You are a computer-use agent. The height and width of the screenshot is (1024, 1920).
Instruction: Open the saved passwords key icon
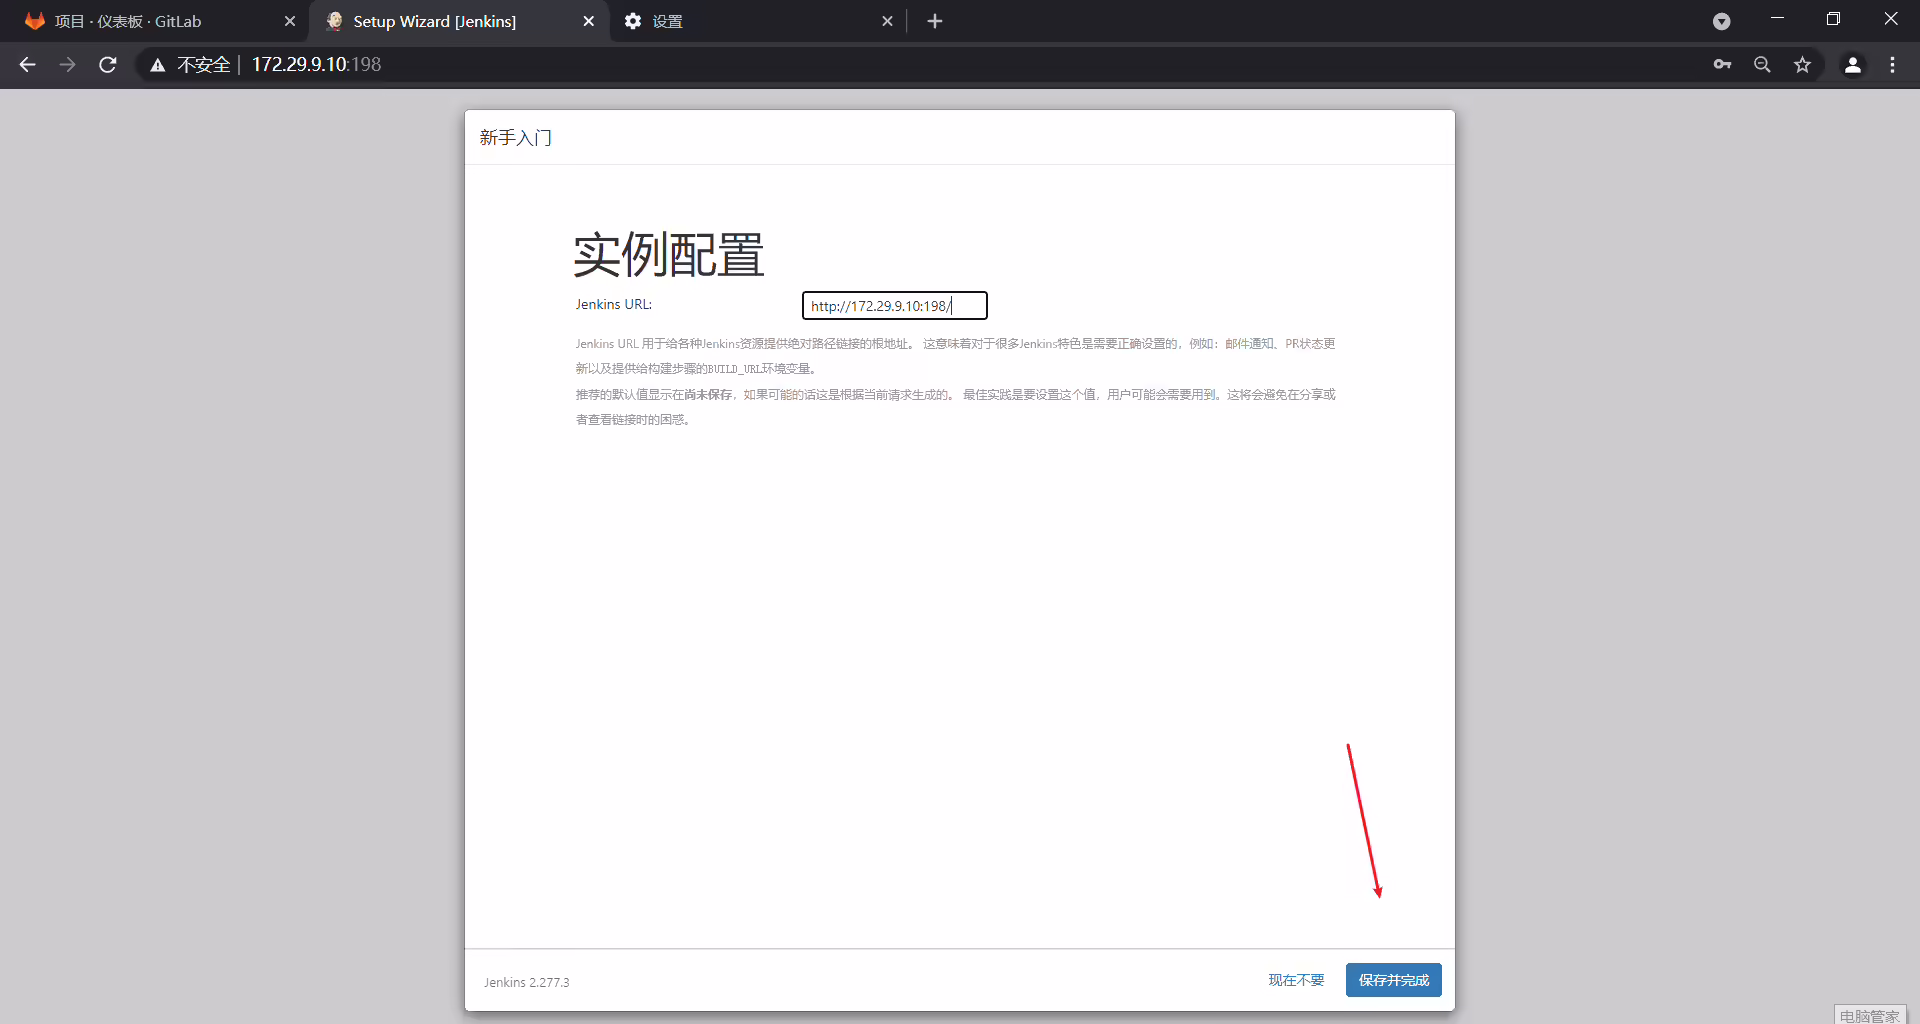tap(1722, 65)
